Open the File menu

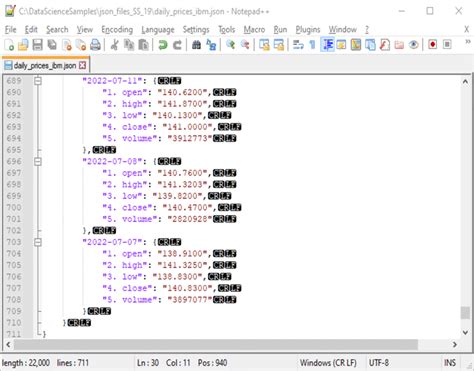tap(11, 30)
